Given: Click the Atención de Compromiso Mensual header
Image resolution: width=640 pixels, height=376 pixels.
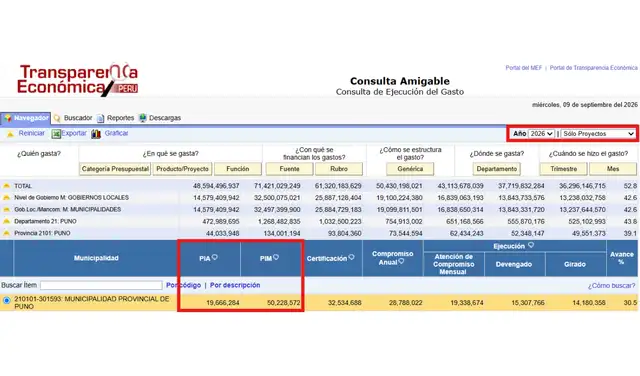Looking at the screenshot, I should click(453, 264).
